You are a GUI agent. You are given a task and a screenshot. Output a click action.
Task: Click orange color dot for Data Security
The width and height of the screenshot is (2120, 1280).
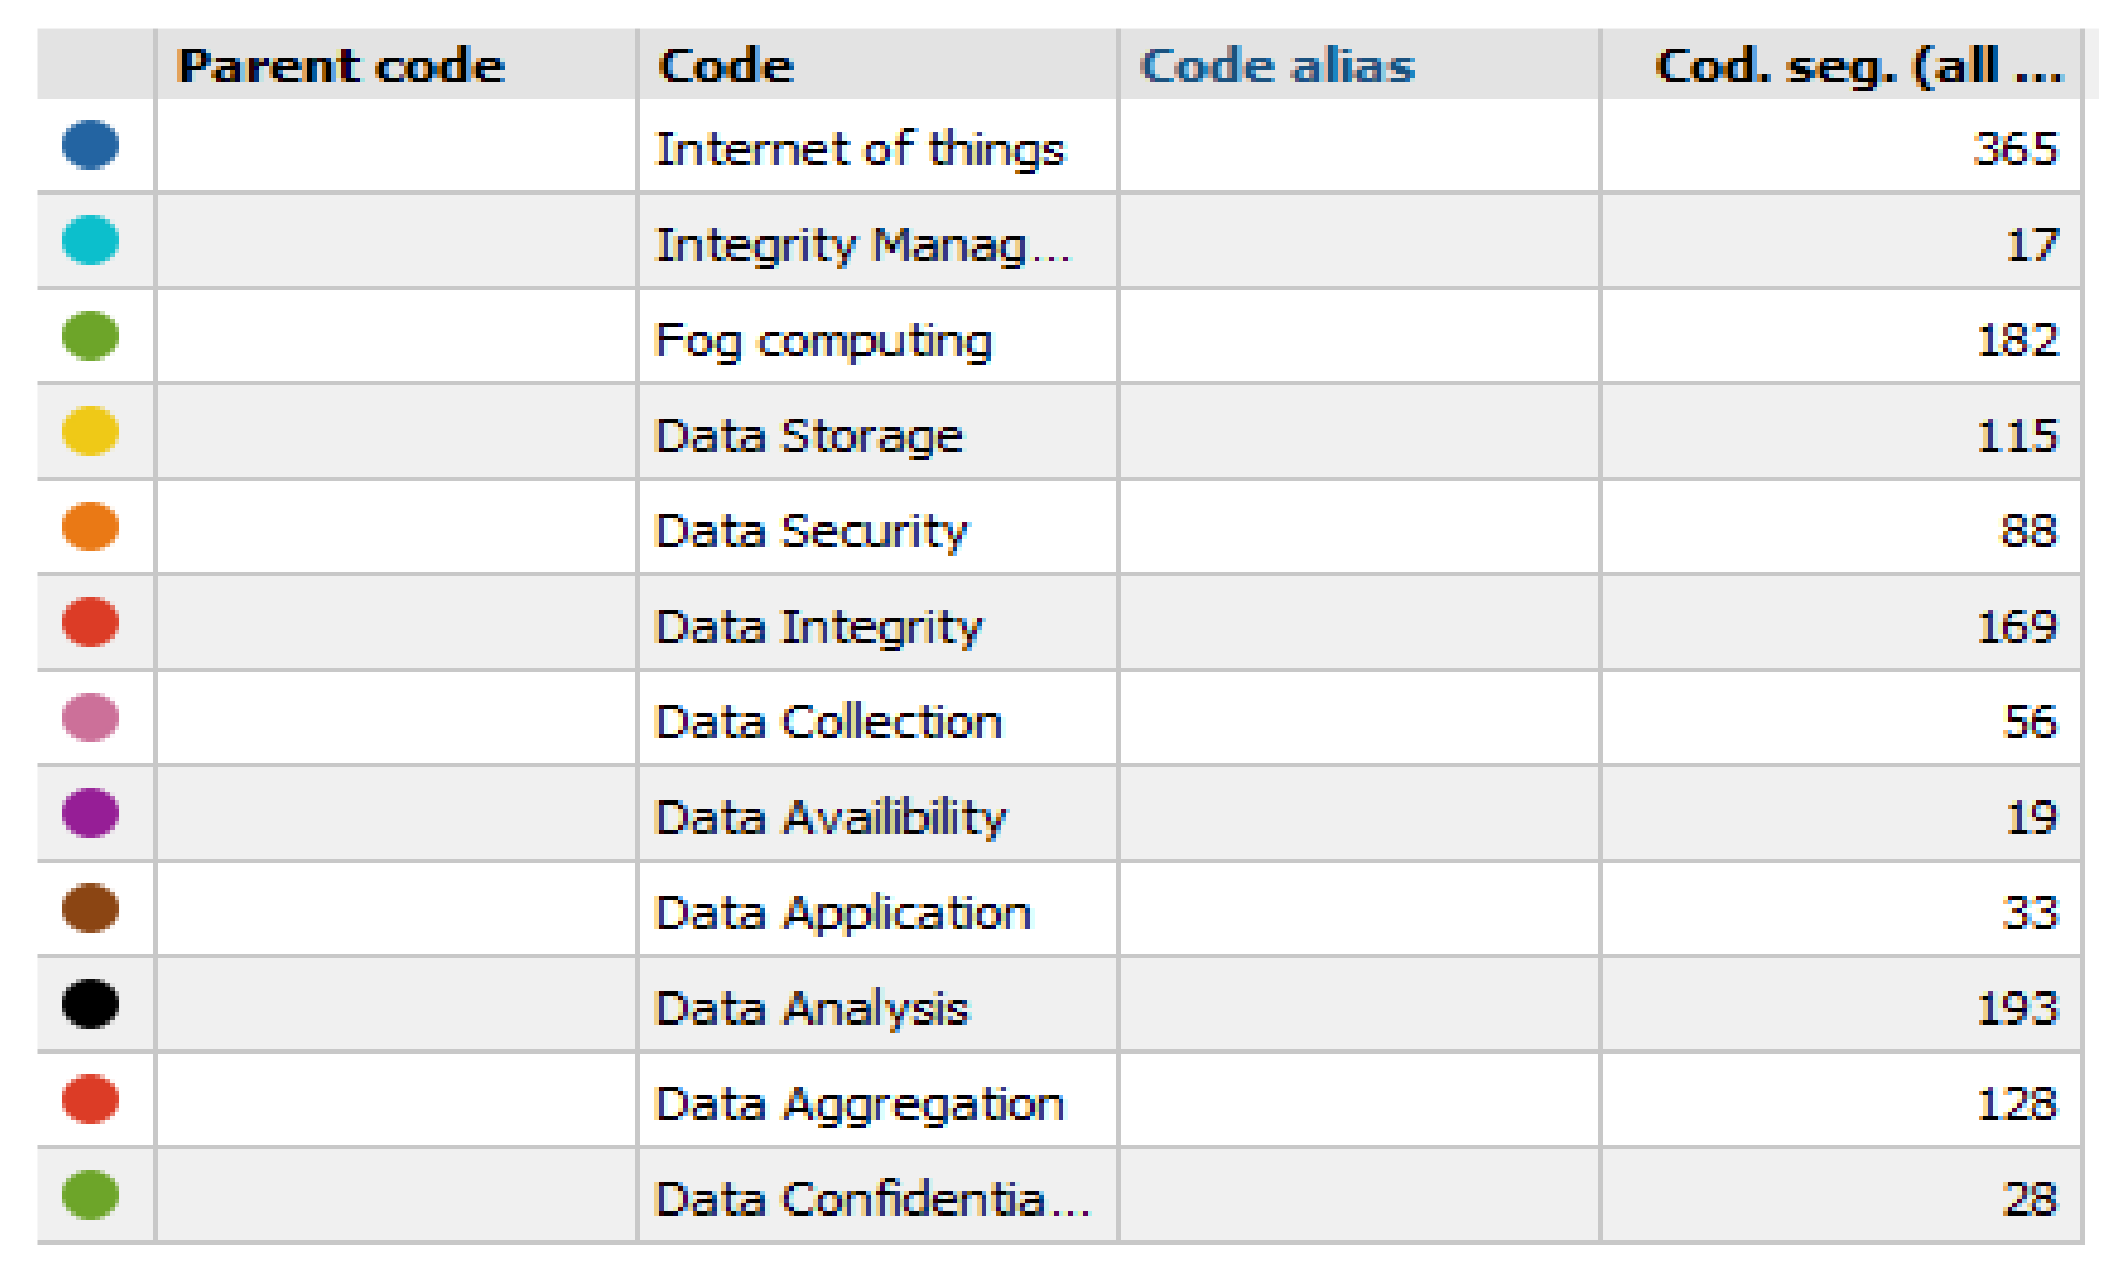pyautogui.click(x=90, y=527)
